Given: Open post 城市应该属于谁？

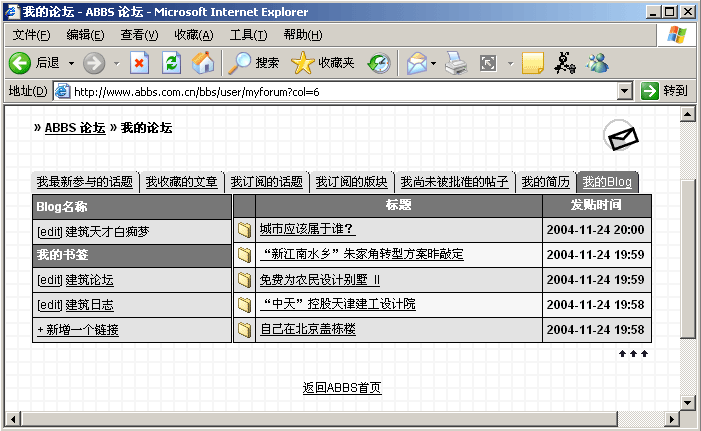Looking at the screenshot, I should pos(308,229).
